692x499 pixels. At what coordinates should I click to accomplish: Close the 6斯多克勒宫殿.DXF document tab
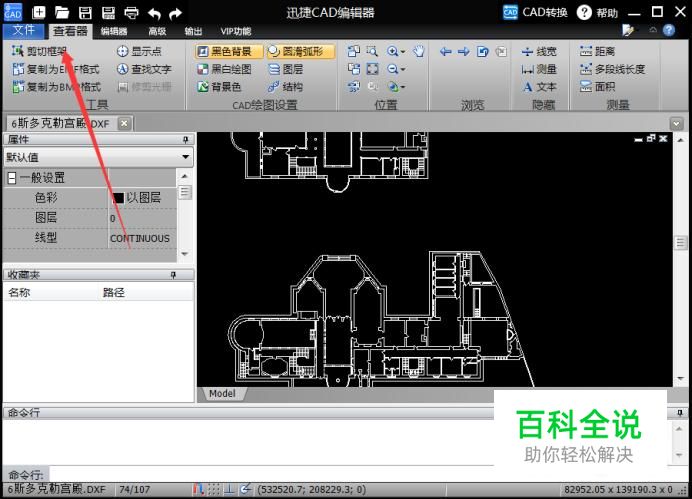point(124,124)
